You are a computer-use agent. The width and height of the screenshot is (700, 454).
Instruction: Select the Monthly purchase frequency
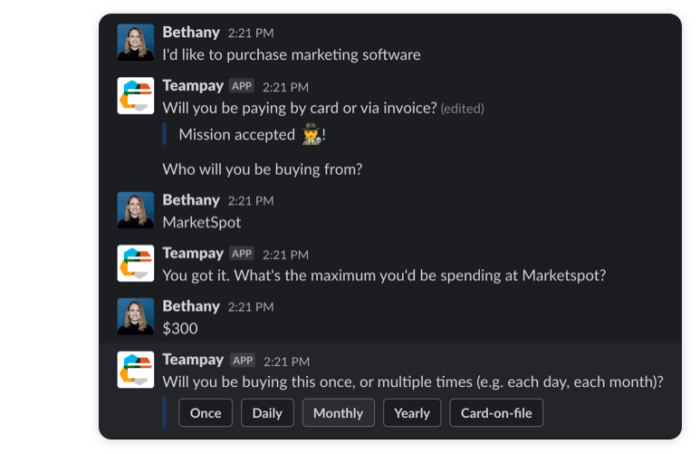(x=338, y=413)
